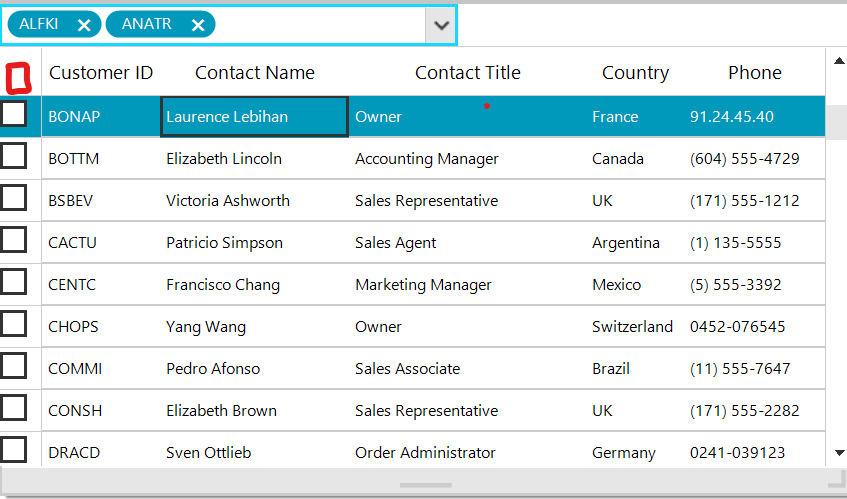847x499 pixels.
Task: Select the Marketing Manager title cell
Action: 423,285
